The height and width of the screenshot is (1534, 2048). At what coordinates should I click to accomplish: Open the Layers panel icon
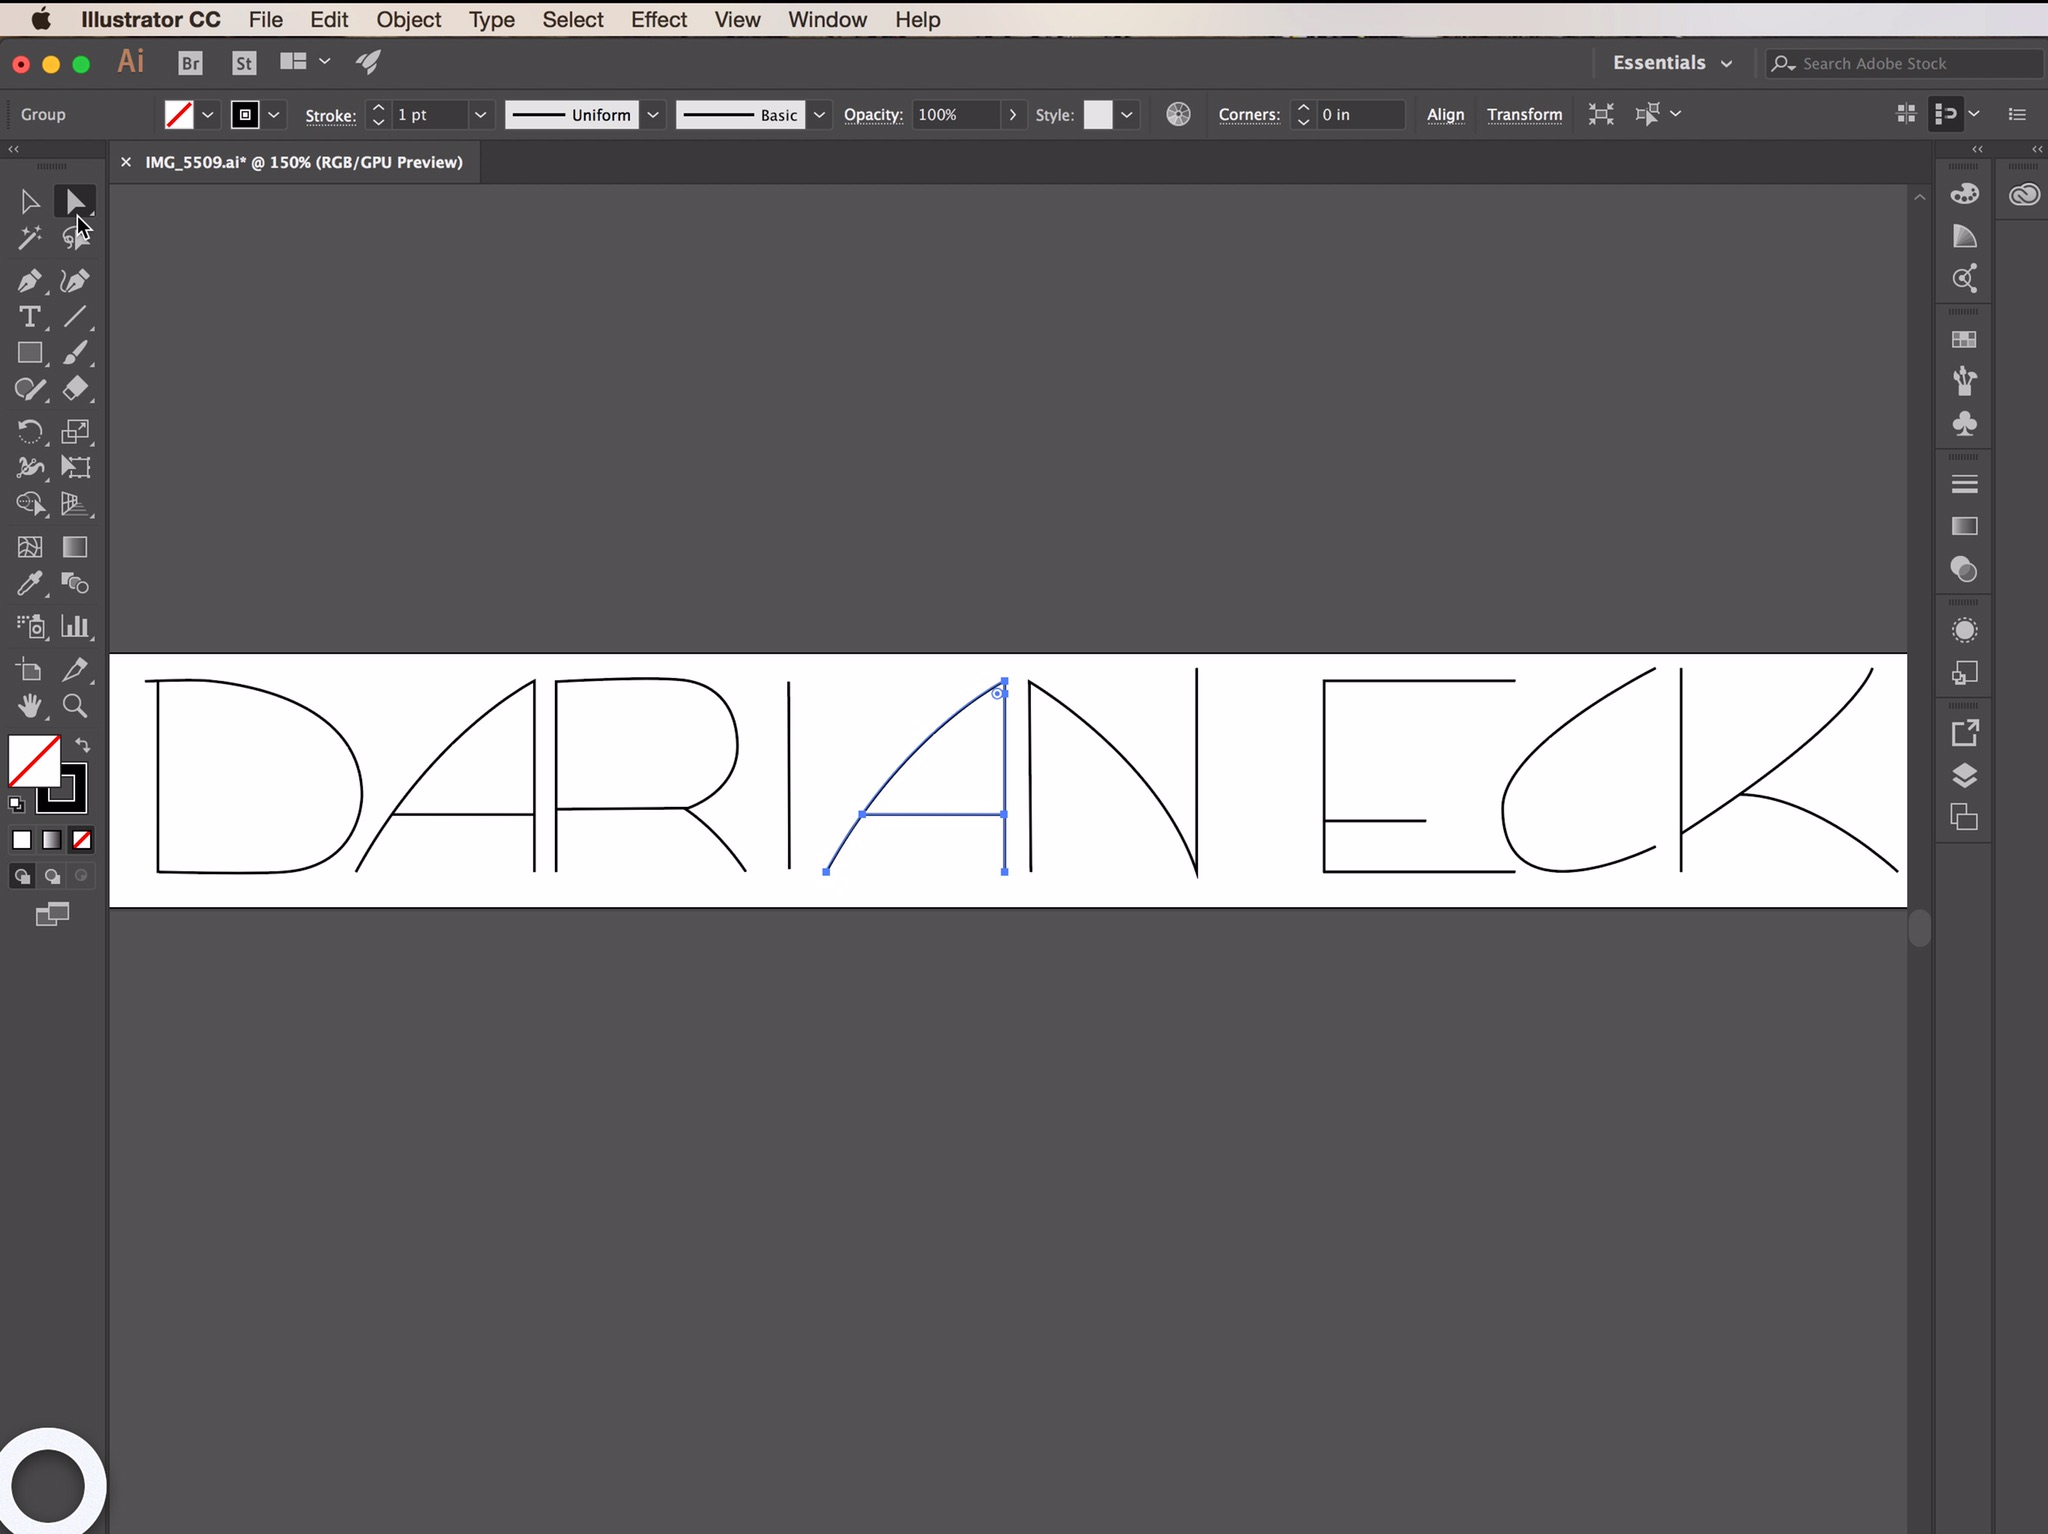pyautogui.click(x=1964, y=776)
